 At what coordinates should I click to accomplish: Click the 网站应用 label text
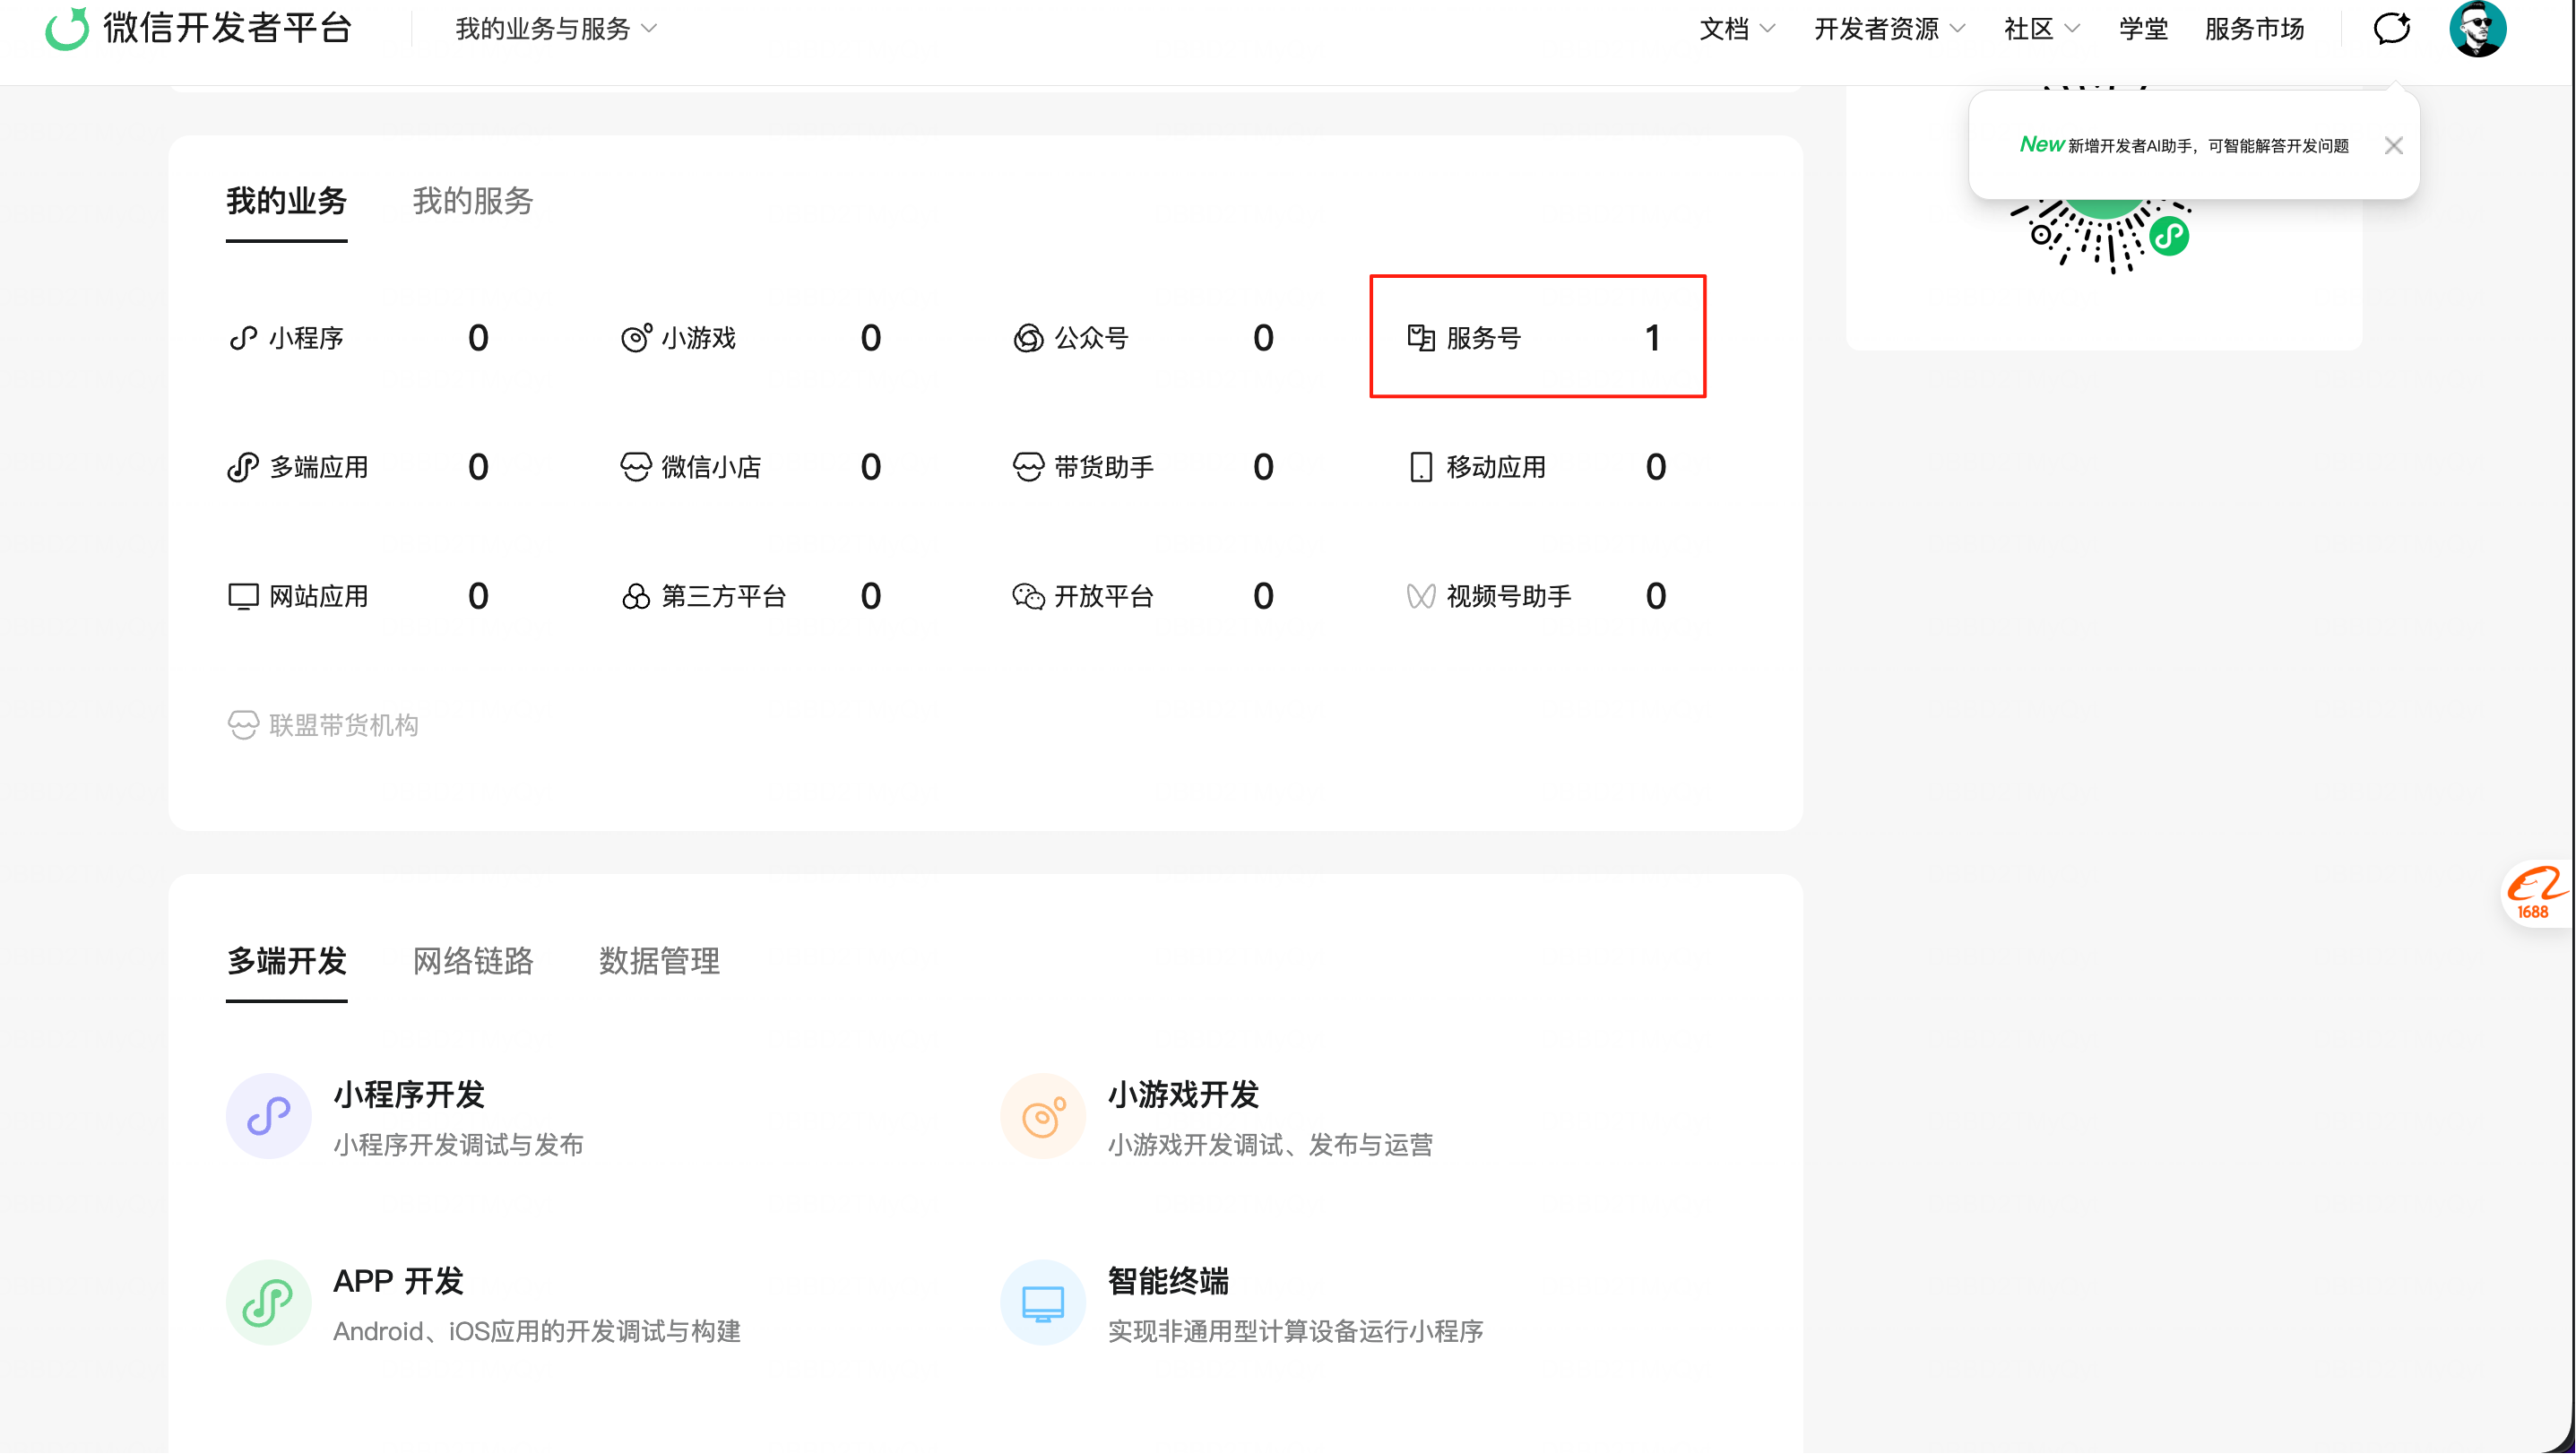pos(318,596)
